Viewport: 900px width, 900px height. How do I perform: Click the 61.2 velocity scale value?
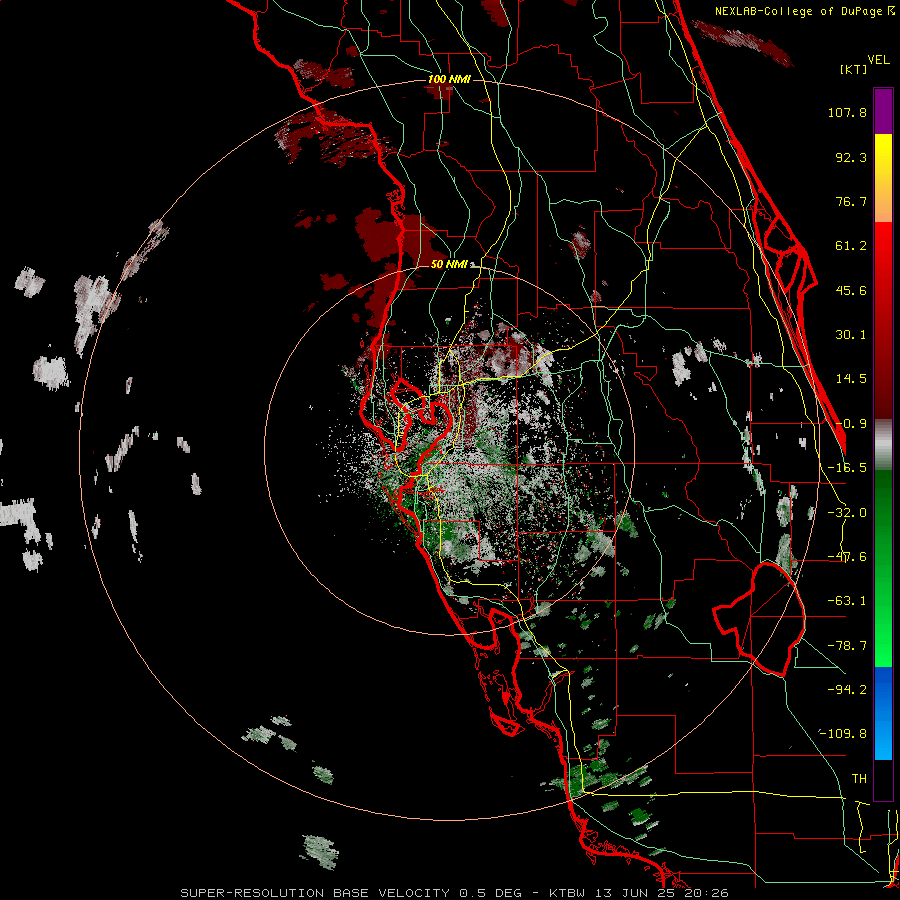point(851,246)
